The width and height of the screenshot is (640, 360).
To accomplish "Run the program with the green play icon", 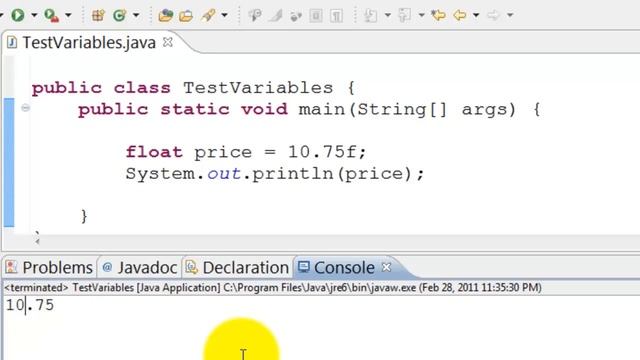I will click(18, 15).
